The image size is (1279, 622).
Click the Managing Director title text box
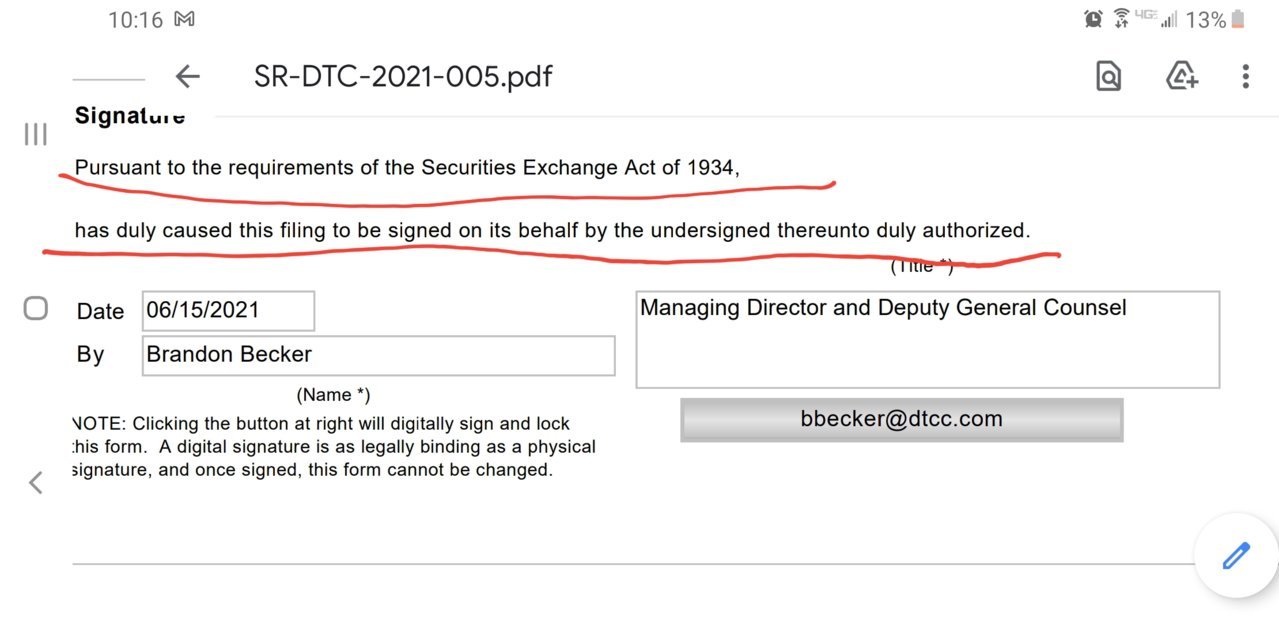(927, 339)
